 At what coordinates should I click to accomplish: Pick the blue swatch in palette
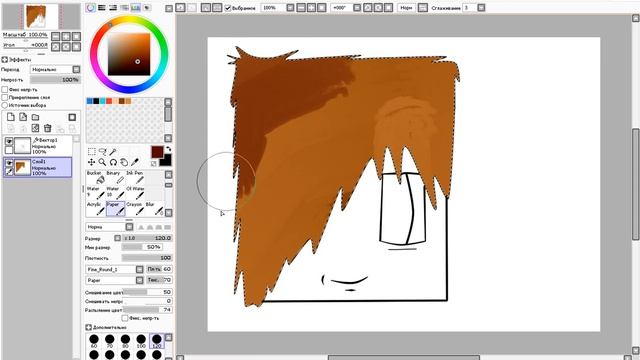pyautogui.click(x=89, y=101)
